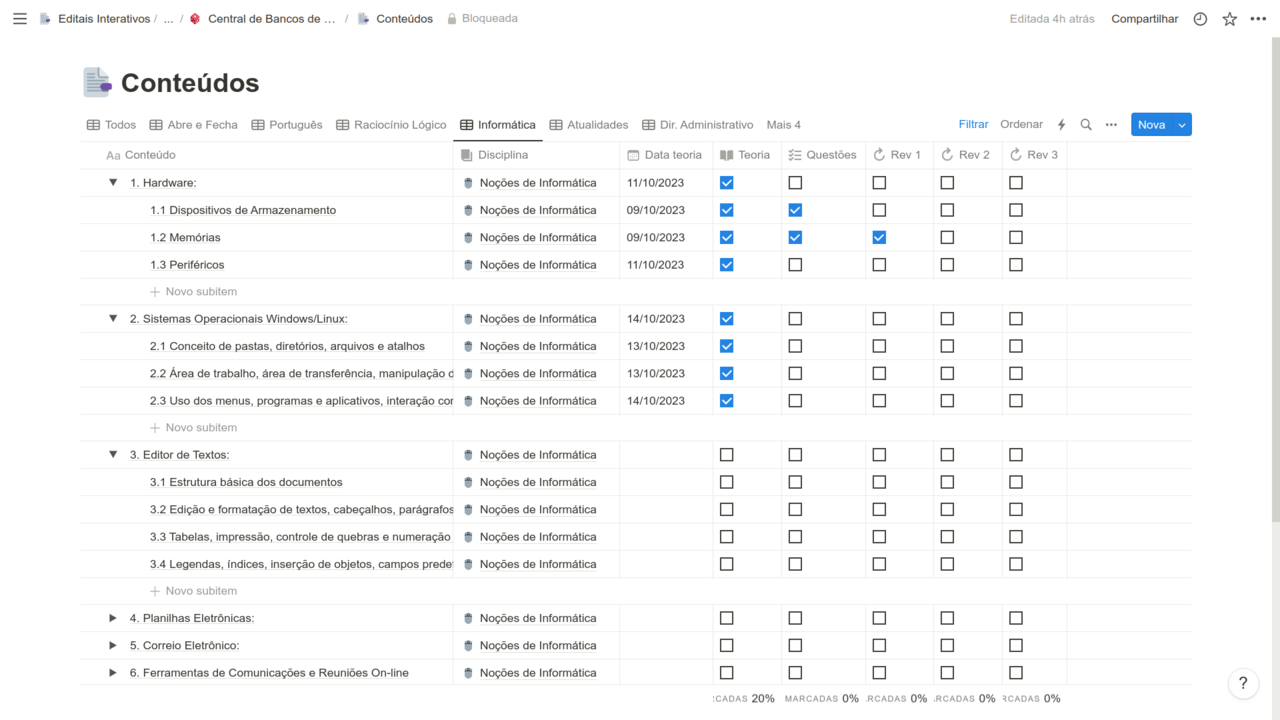
Task: Add Novo subitem under Editor de Textos
Action: click(x=193, y=591)
